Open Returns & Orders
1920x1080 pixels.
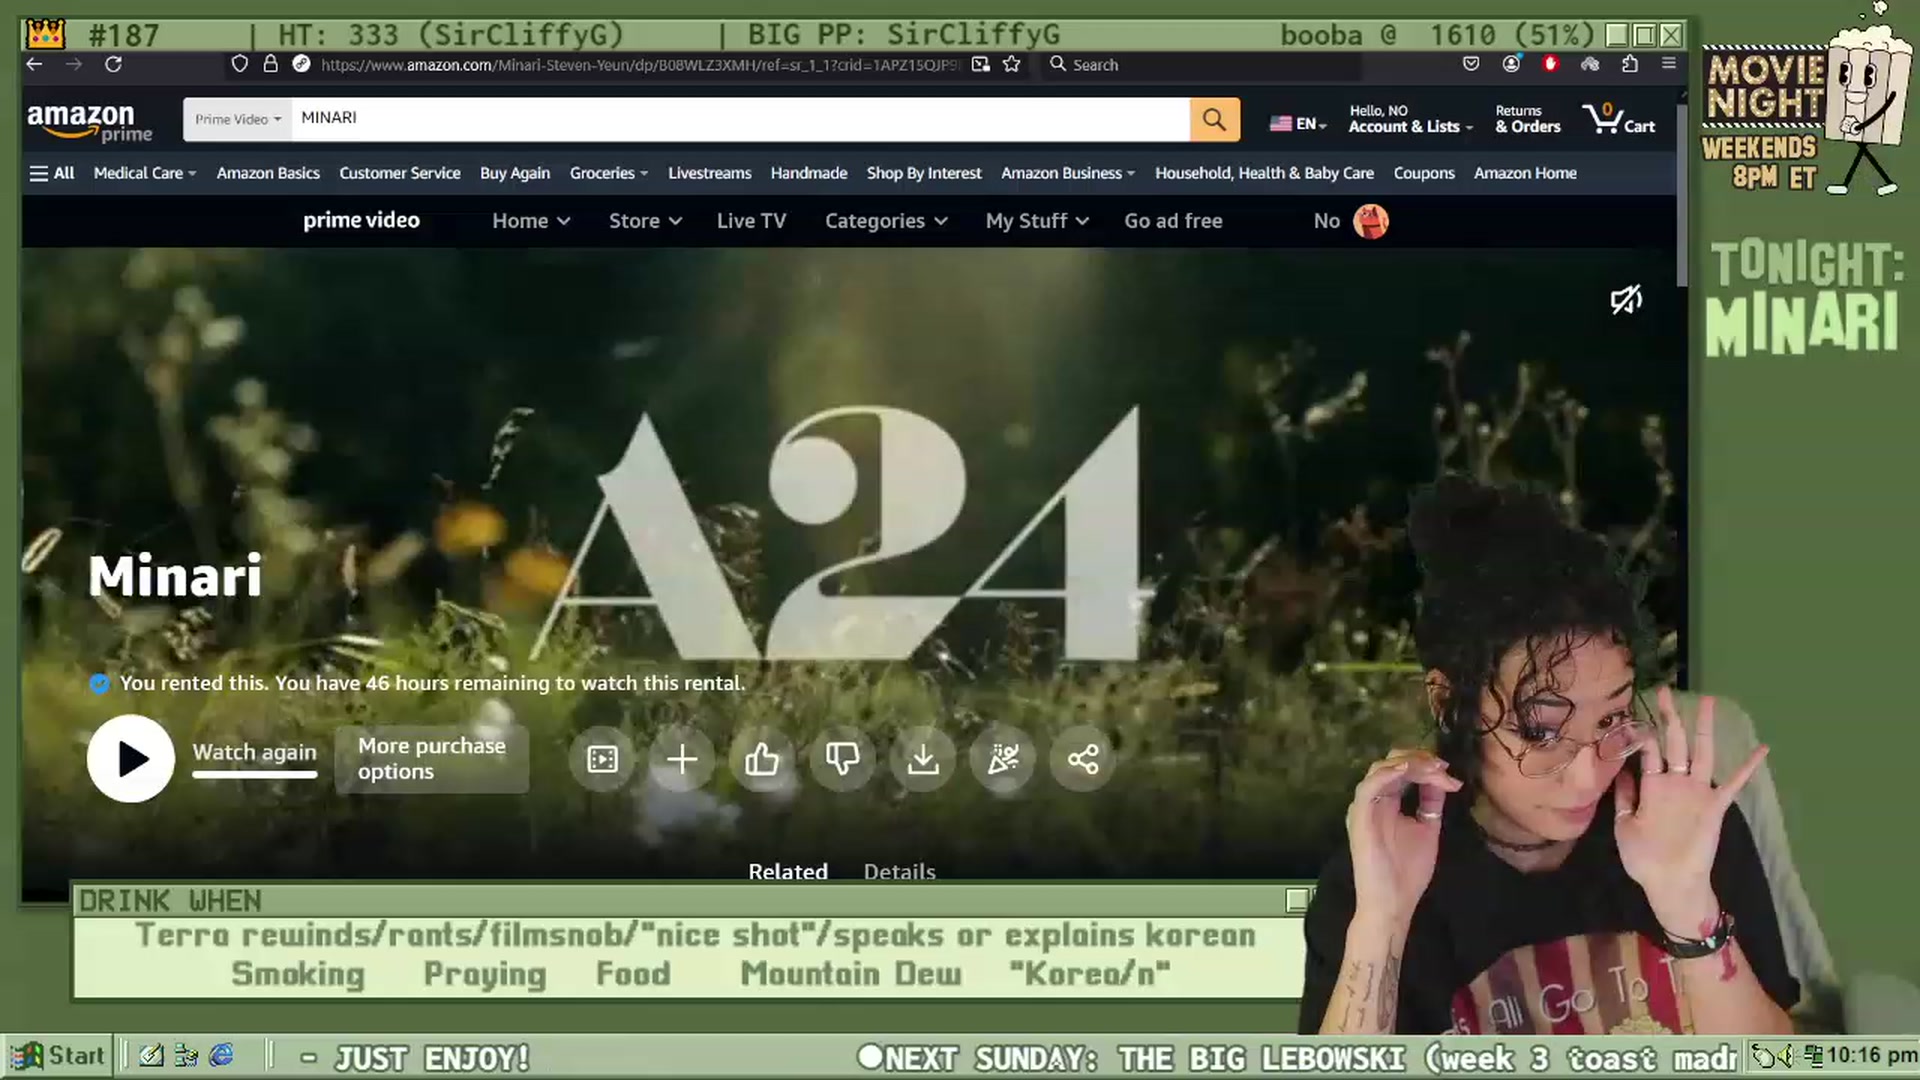(1527, 119)
